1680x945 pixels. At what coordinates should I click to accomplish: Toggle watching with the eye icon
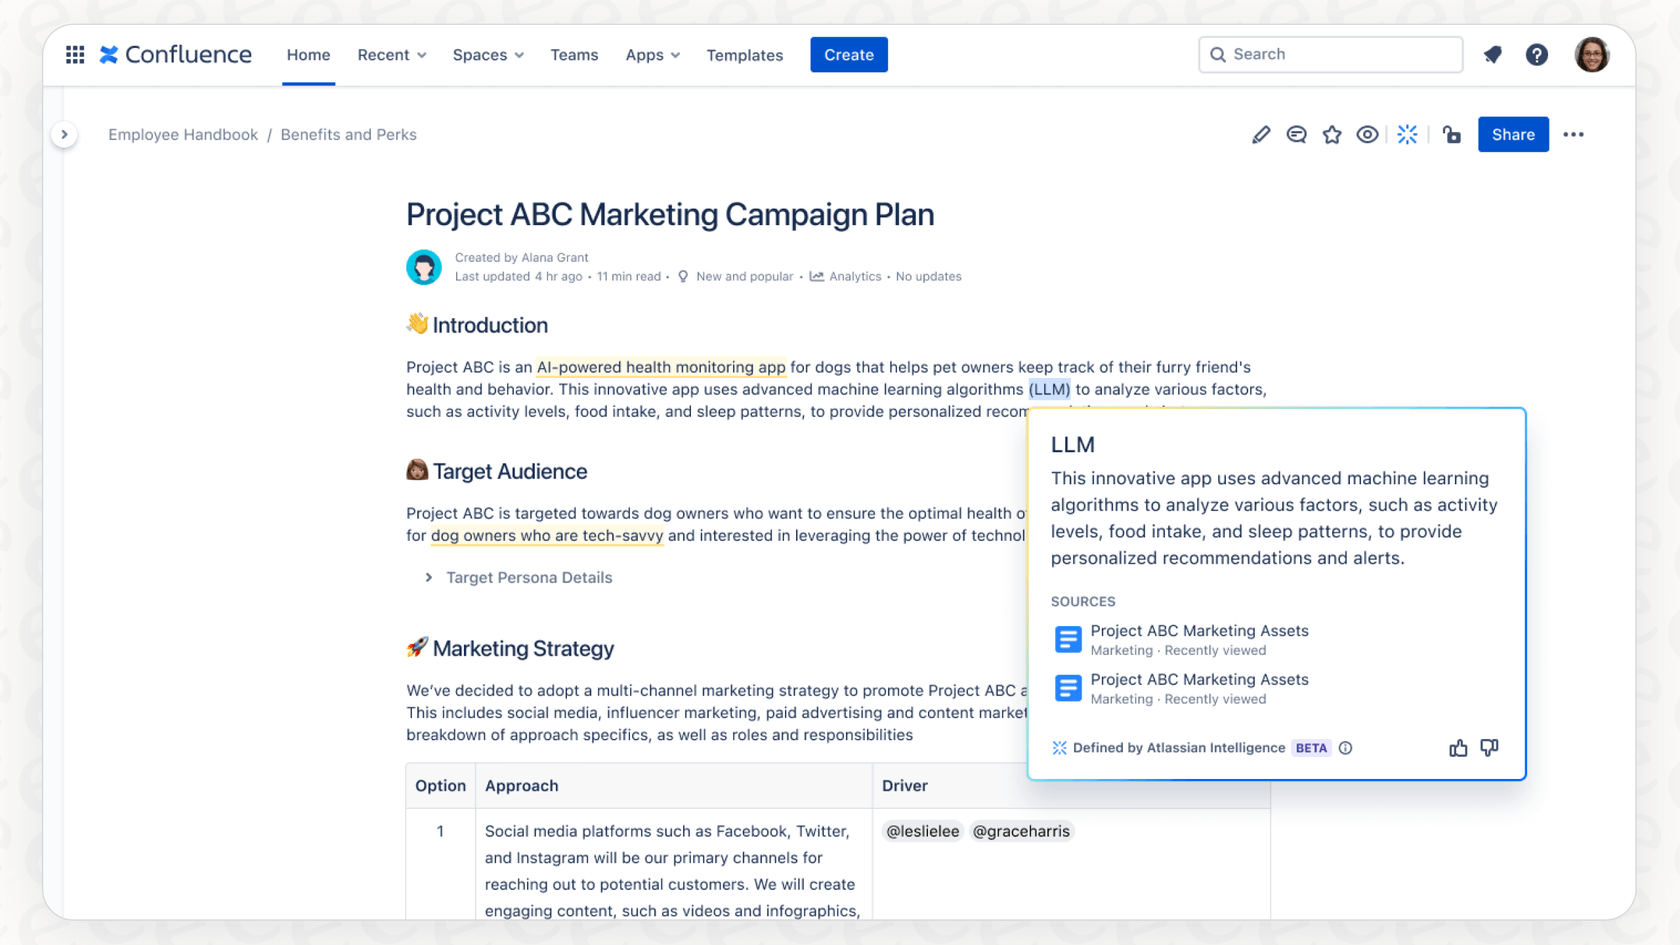click(x=1368, y=134)
